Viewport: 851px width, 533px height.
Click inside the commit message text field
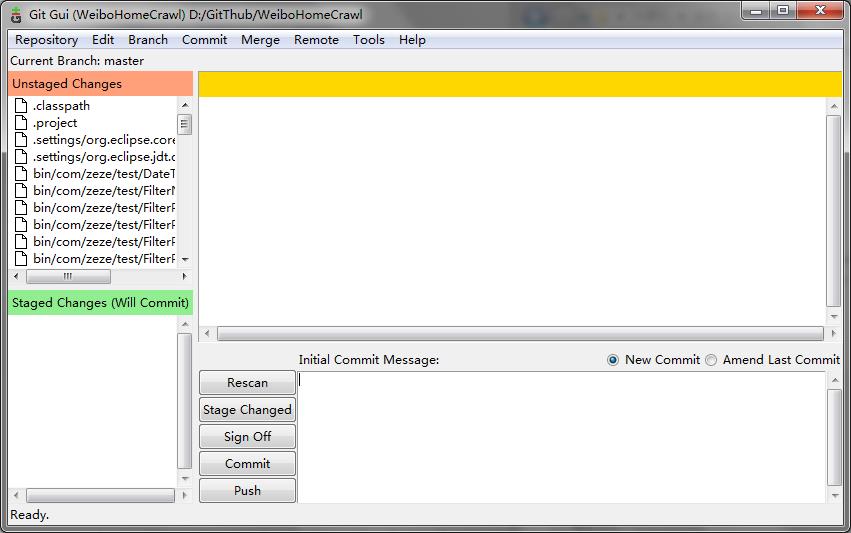562,437
